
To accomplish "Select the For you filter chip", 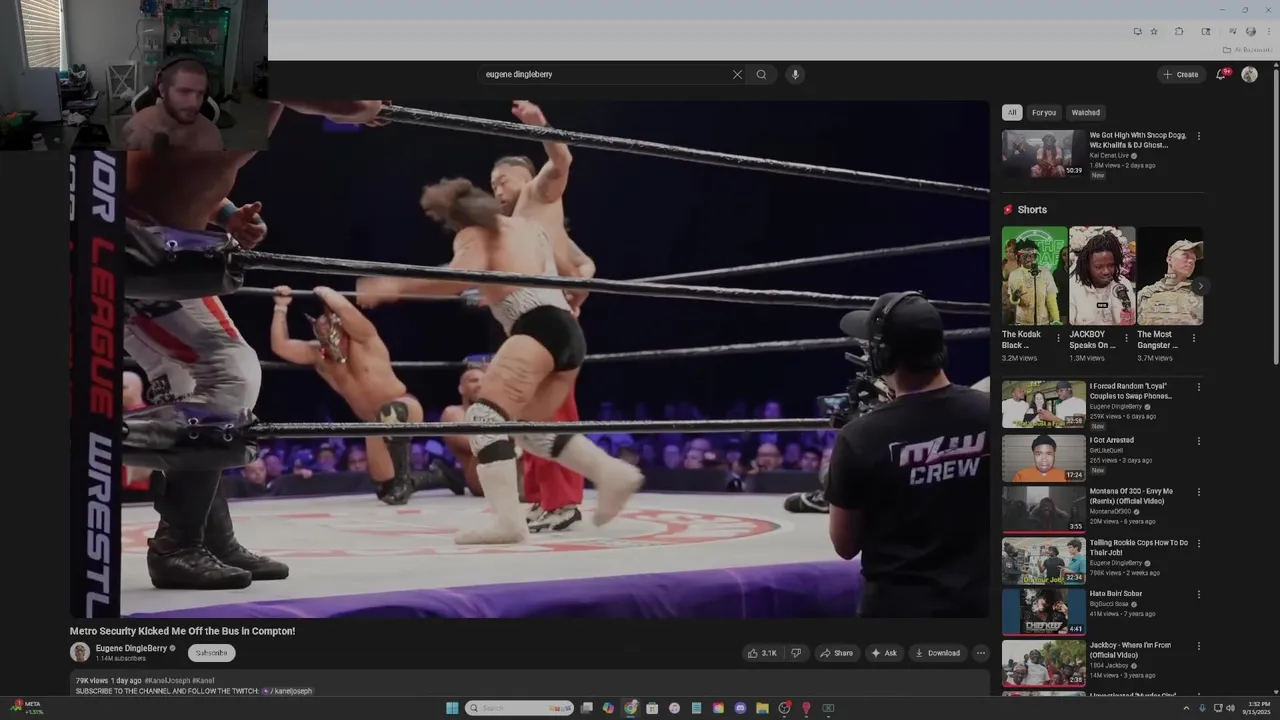I will 1044,113.
